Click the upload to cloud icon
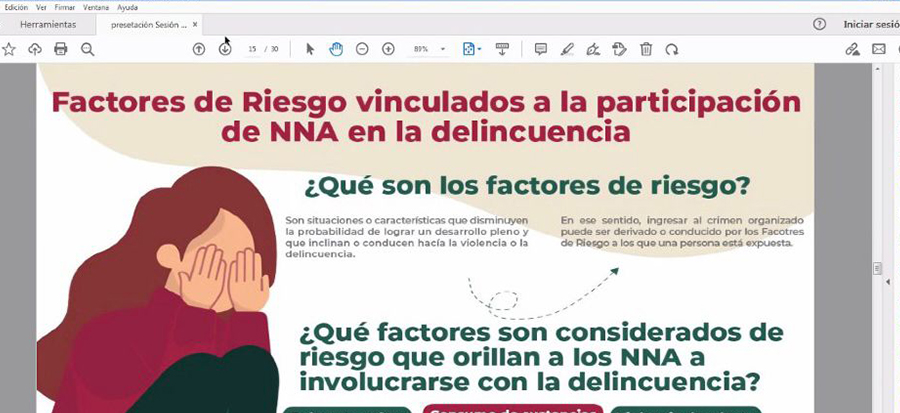 click(35, 49)
